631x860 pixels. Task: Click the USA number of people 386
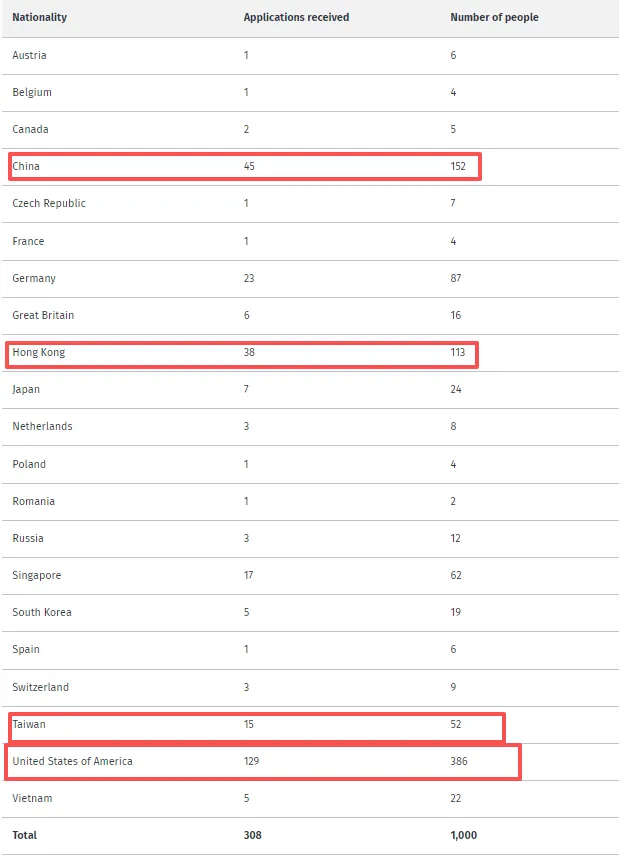[460, 762]
